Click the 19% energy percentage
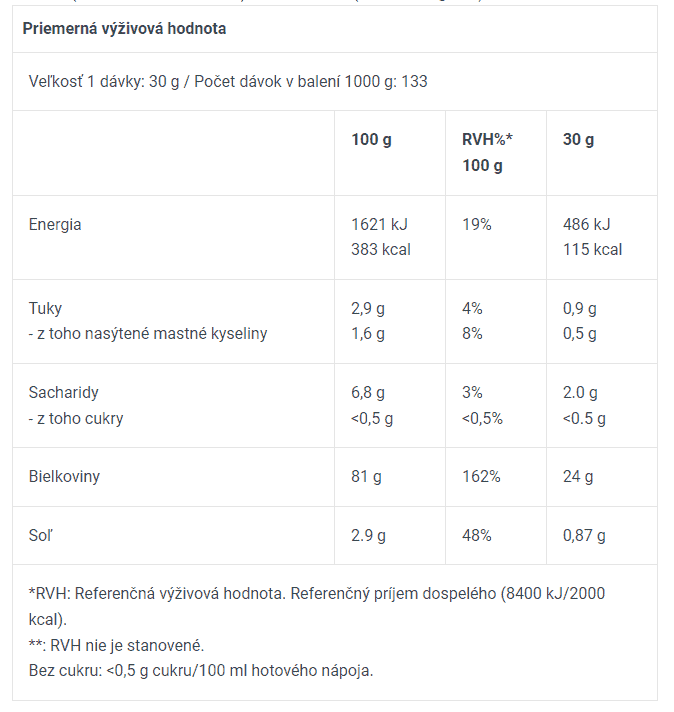674x712 pixels. point(477,224)
